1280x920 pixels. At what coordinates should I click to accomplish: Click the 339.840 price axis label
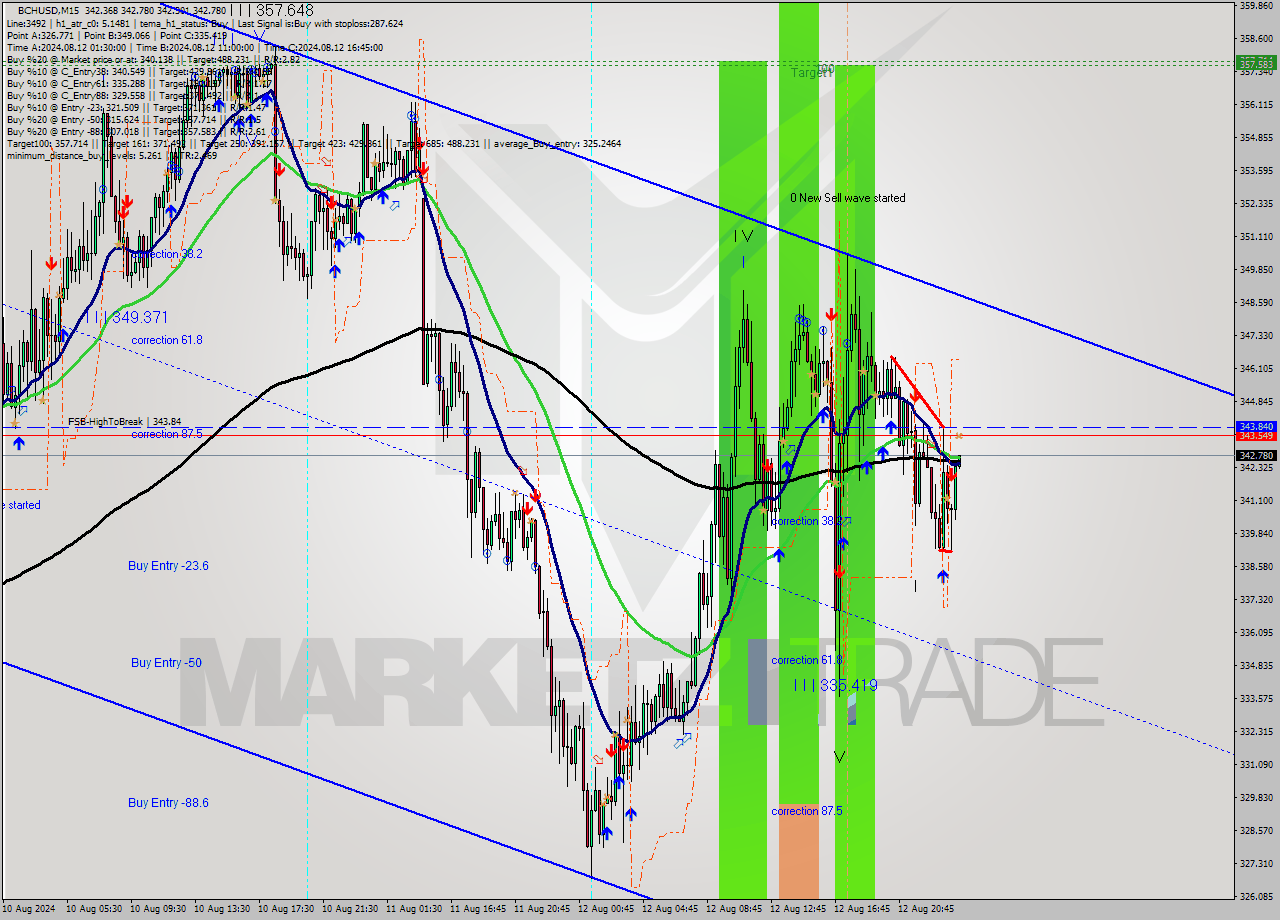click(1256, 533)
